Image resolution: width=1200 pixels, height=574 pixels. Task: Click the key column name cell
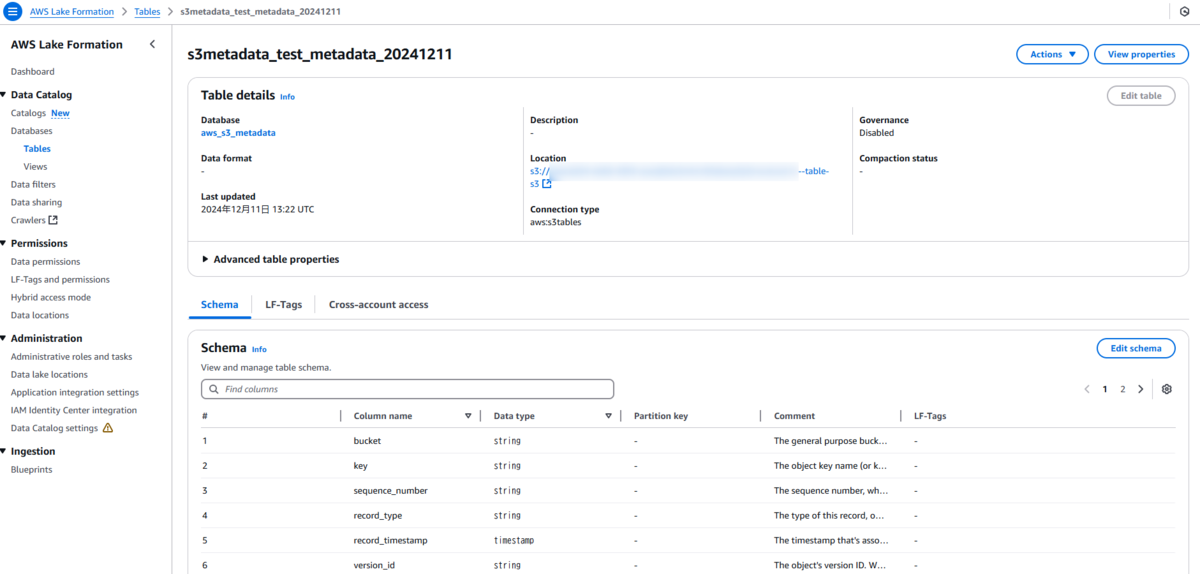point(361,465)
